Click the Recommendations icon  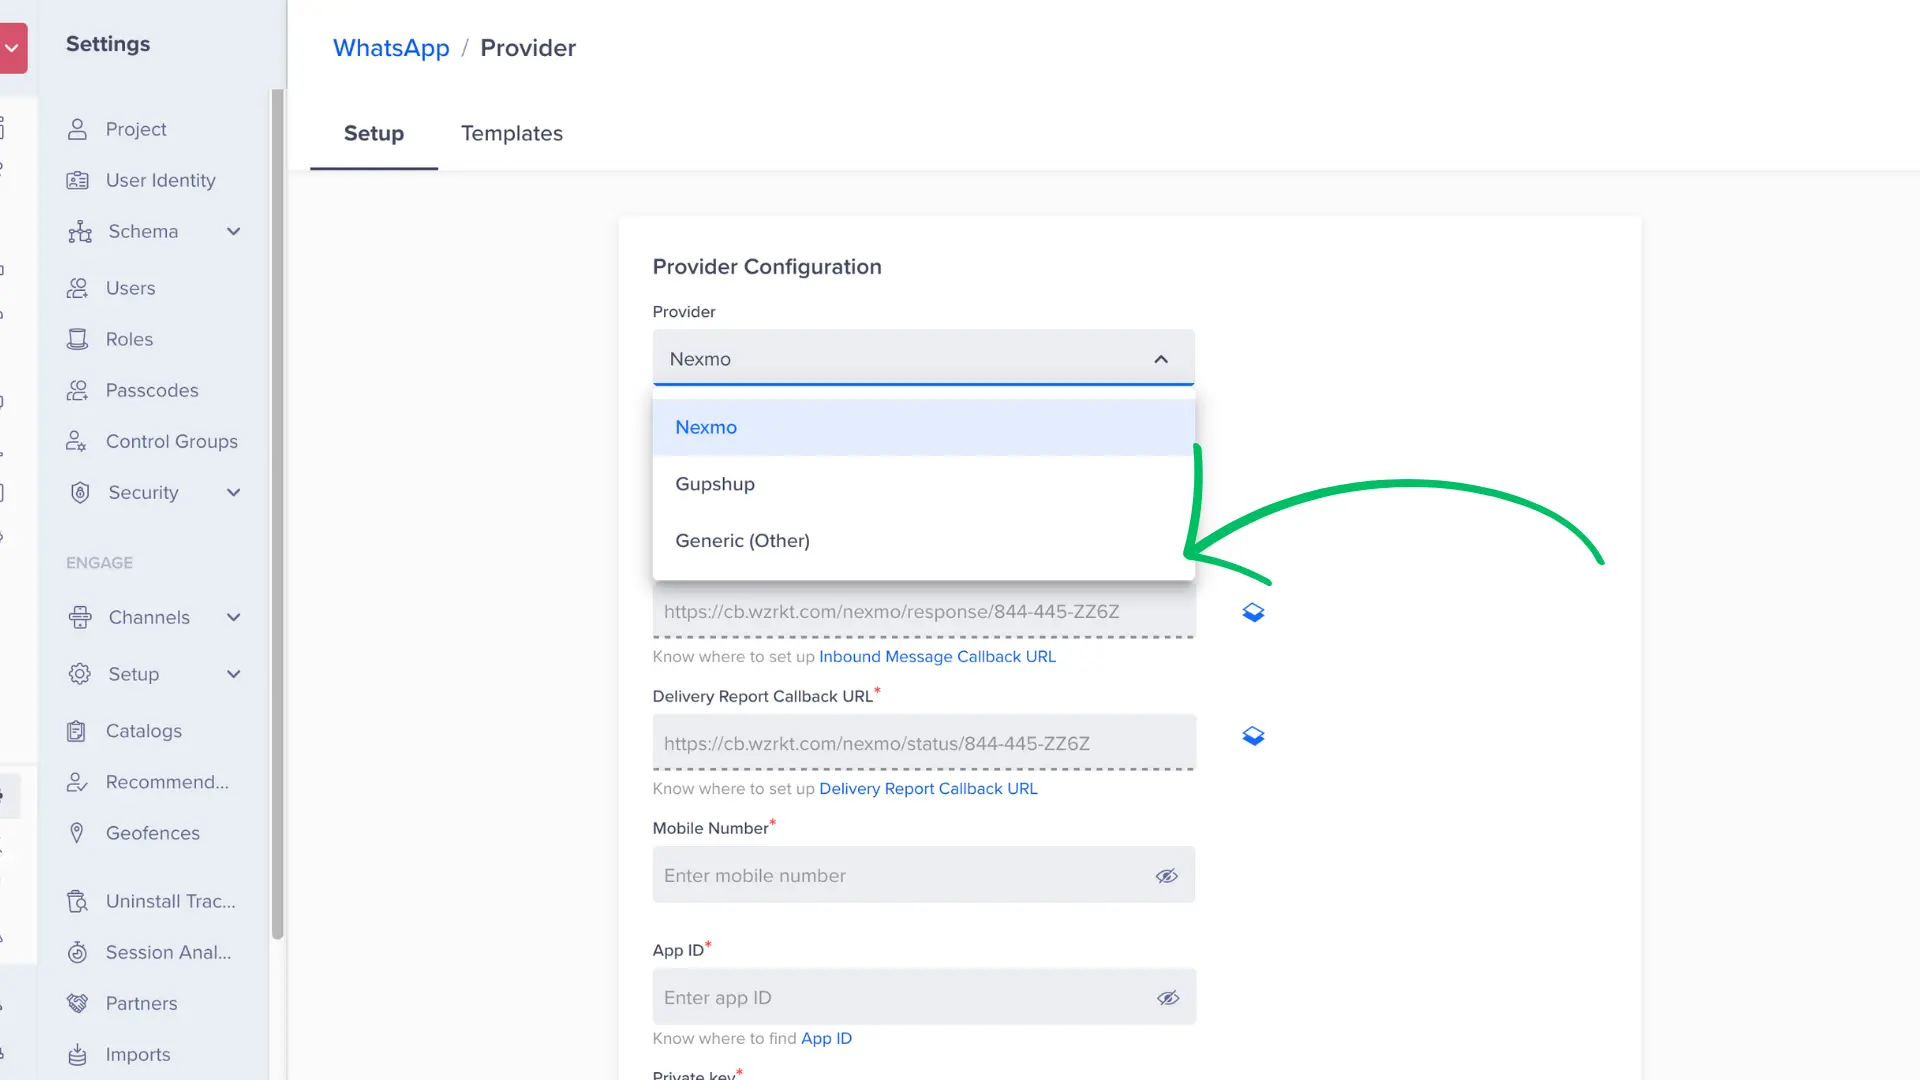pos(77,782)
